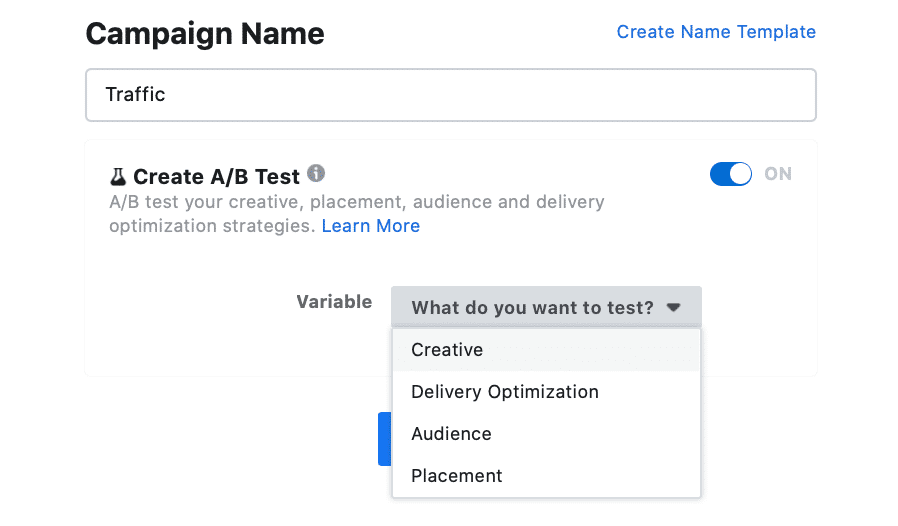Select Audience from the variable list

tap(546, 434)
